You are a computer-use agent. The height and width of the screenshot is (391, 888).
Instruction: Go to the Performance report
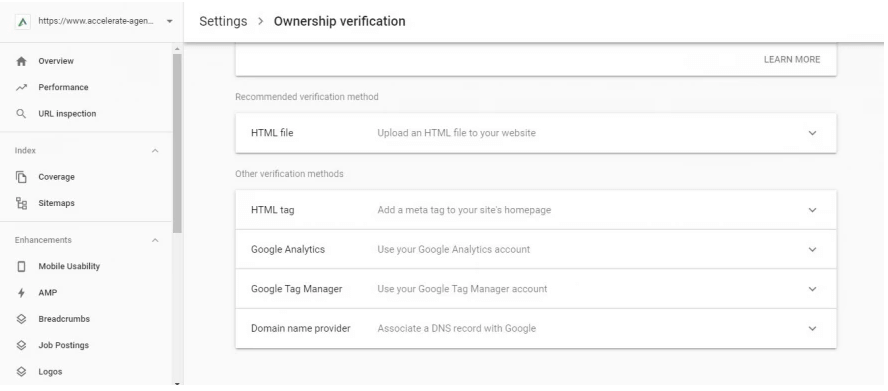tap(63, 87)
